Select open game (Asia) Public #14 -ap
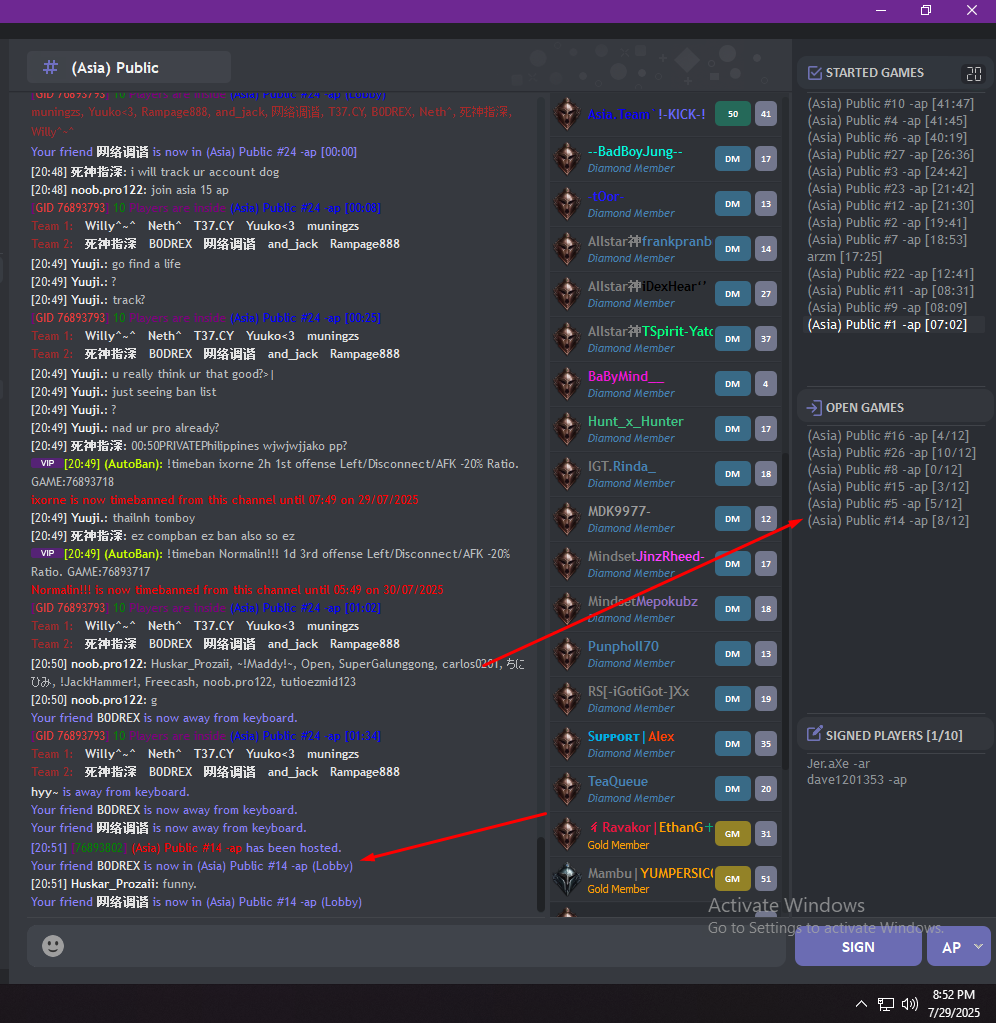 (888, 521)
